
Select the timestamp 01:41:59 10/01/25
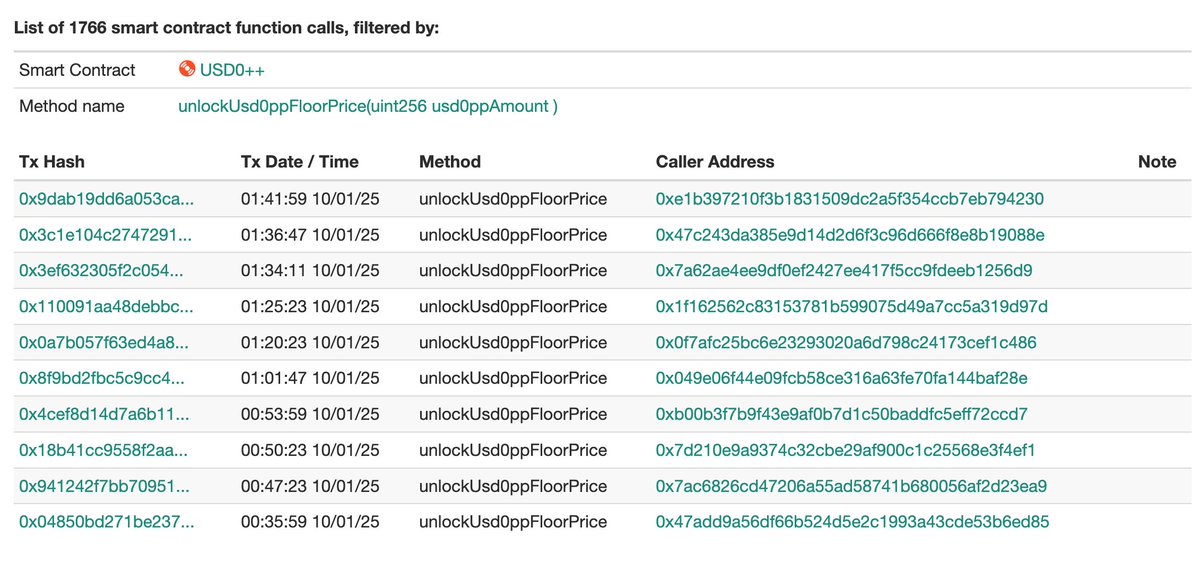pos(310,199)
